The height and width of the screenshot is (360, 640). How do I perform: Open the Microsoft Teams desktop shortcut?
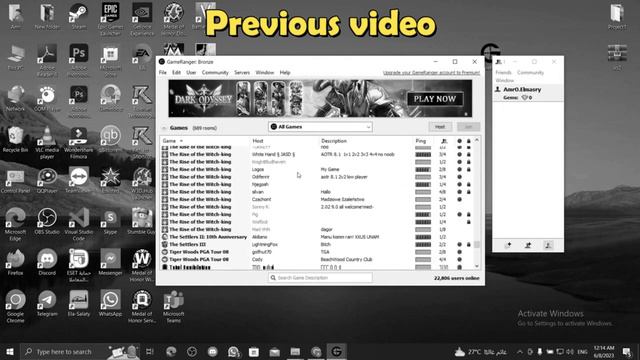coord(173,307)
